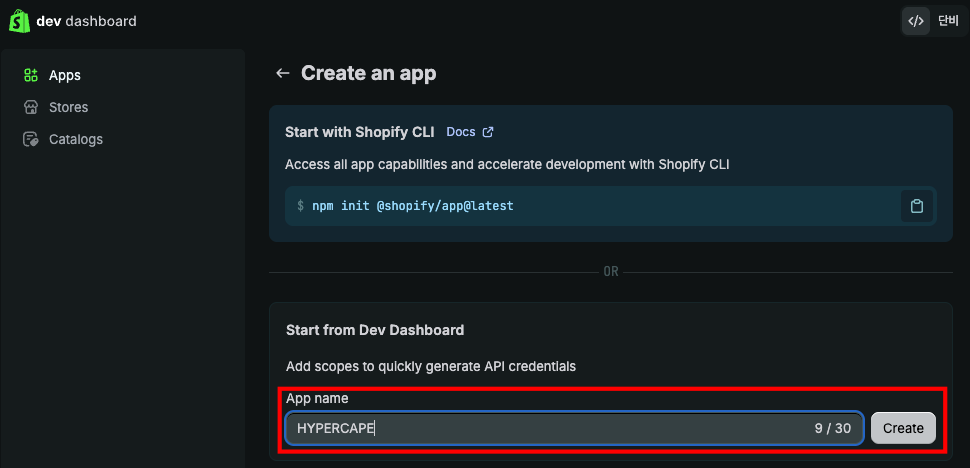Click the Apps grid icon
The width and height of the screenshot is (970, 468).
click(31, 75)
